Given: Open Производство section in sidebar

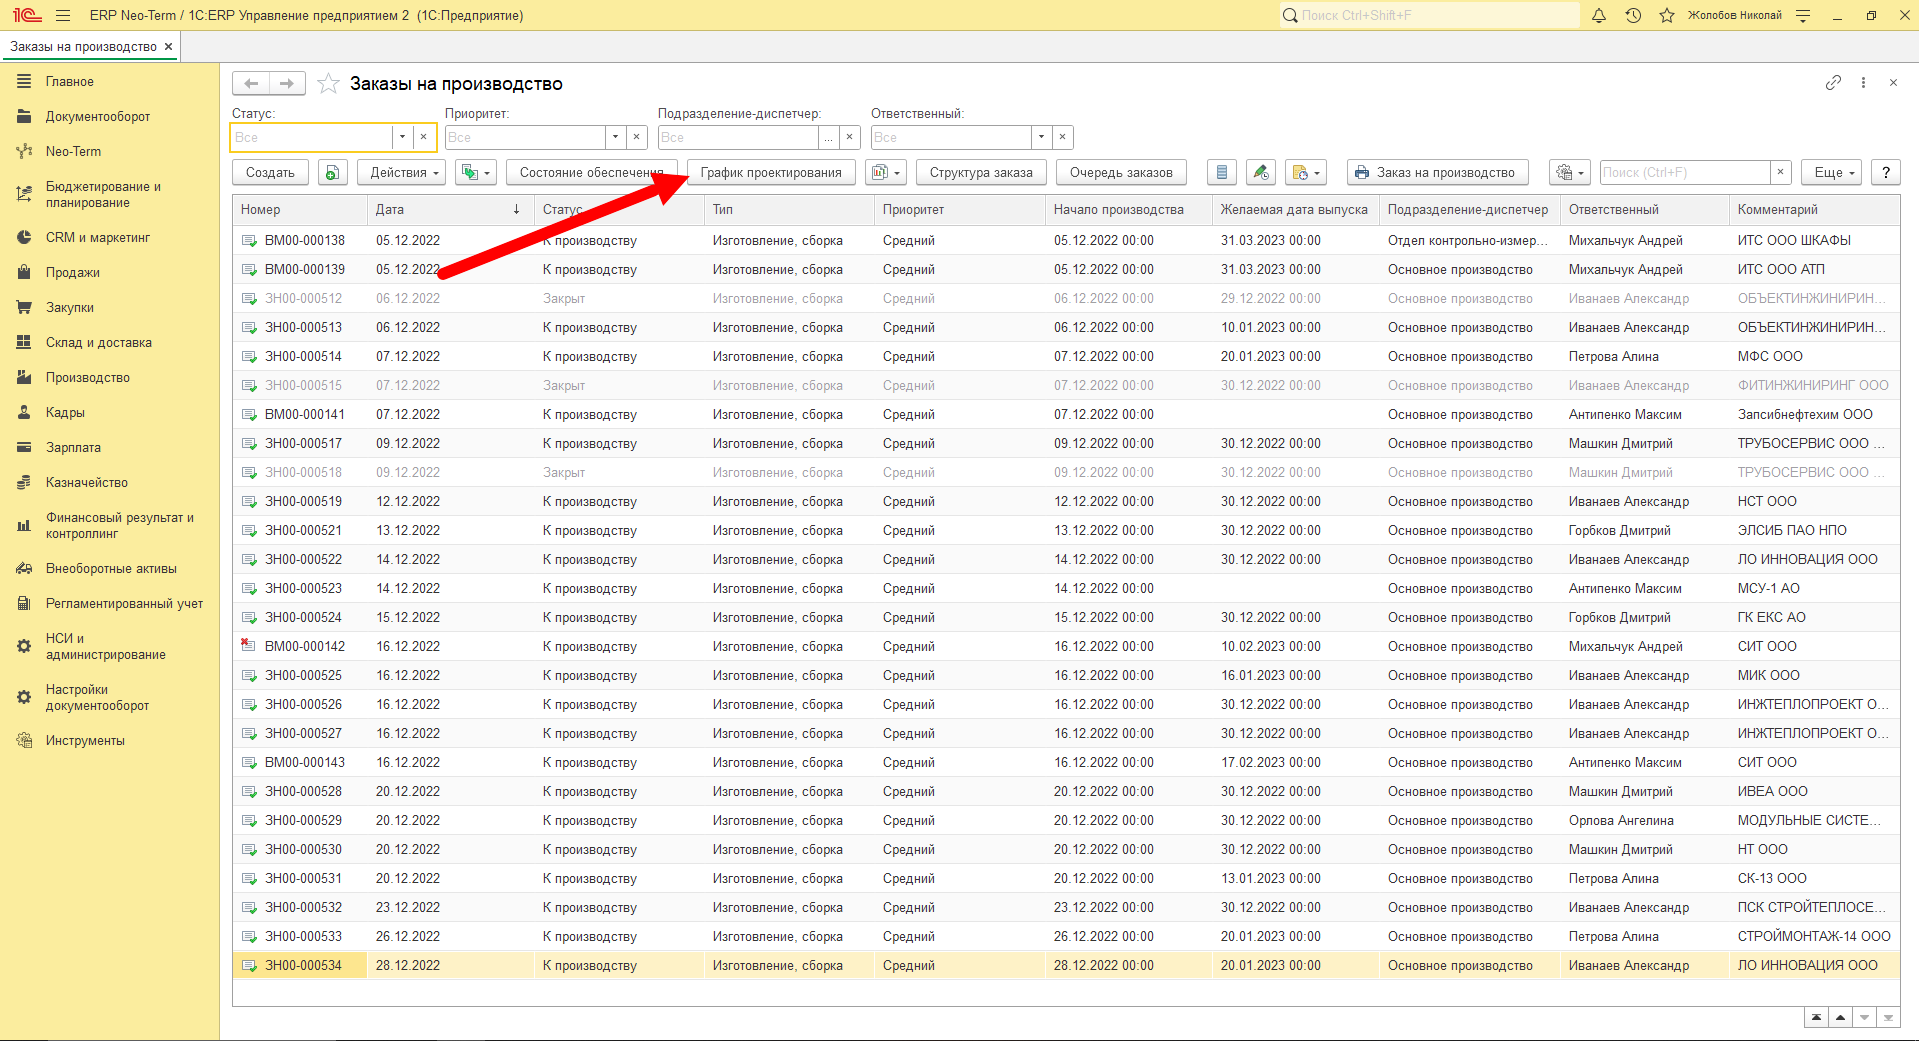Looking at the screenshot, I should pyautogui.click(x=88, y=378).
